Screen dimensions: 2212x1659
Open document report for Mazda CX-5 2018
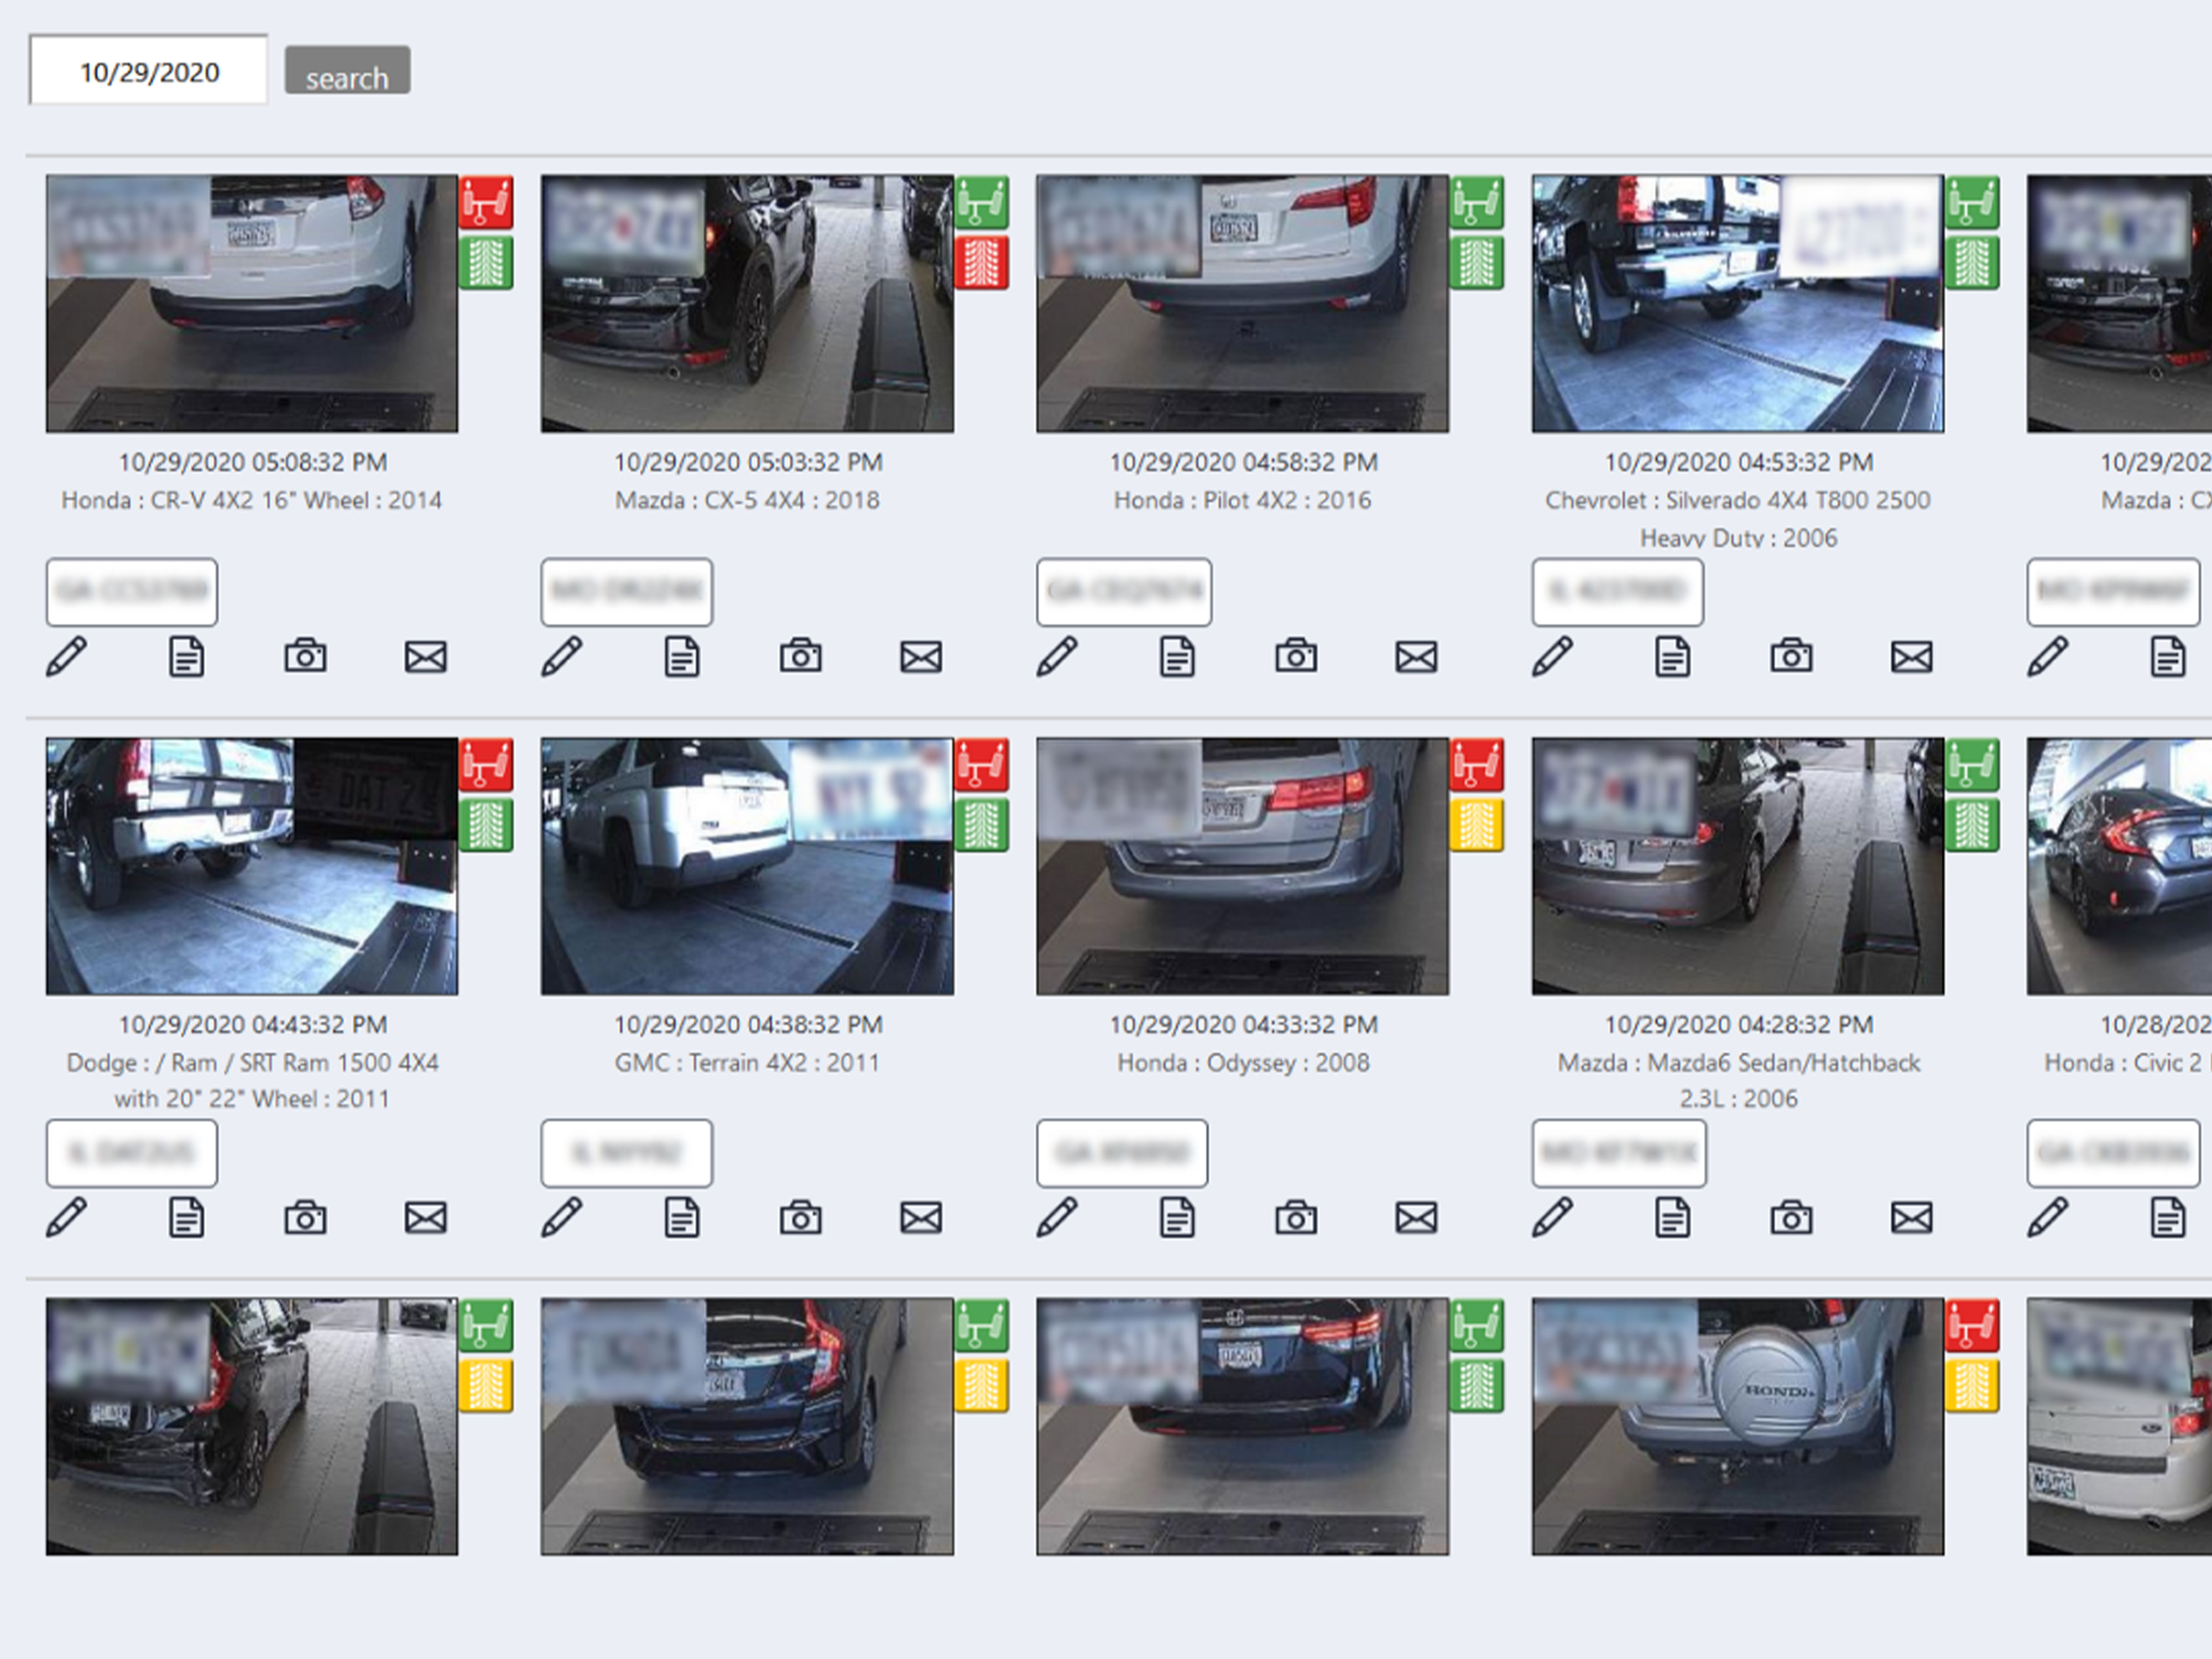pos(682,657)
